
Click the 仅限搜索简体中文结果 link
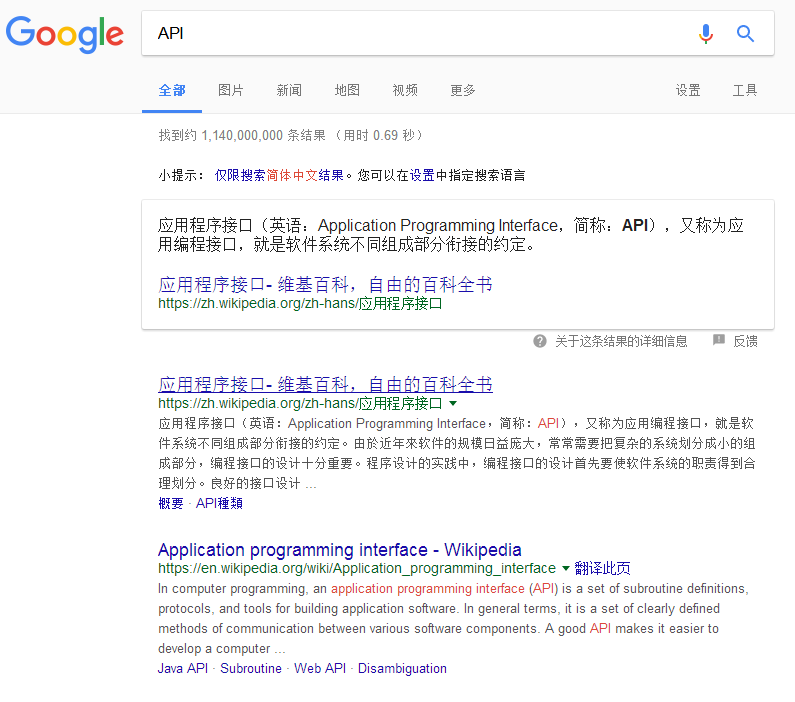[279, 175]
